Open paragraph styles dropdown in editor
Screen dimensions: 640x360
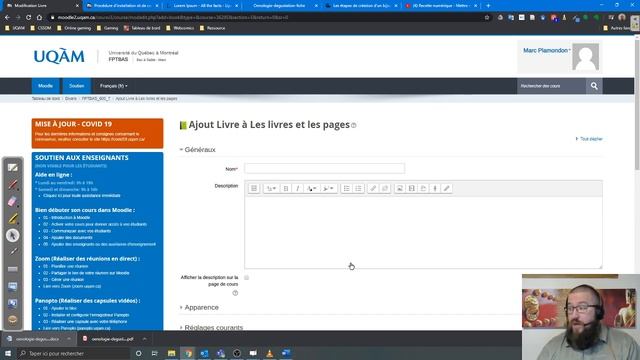click(x=271, y=188)
